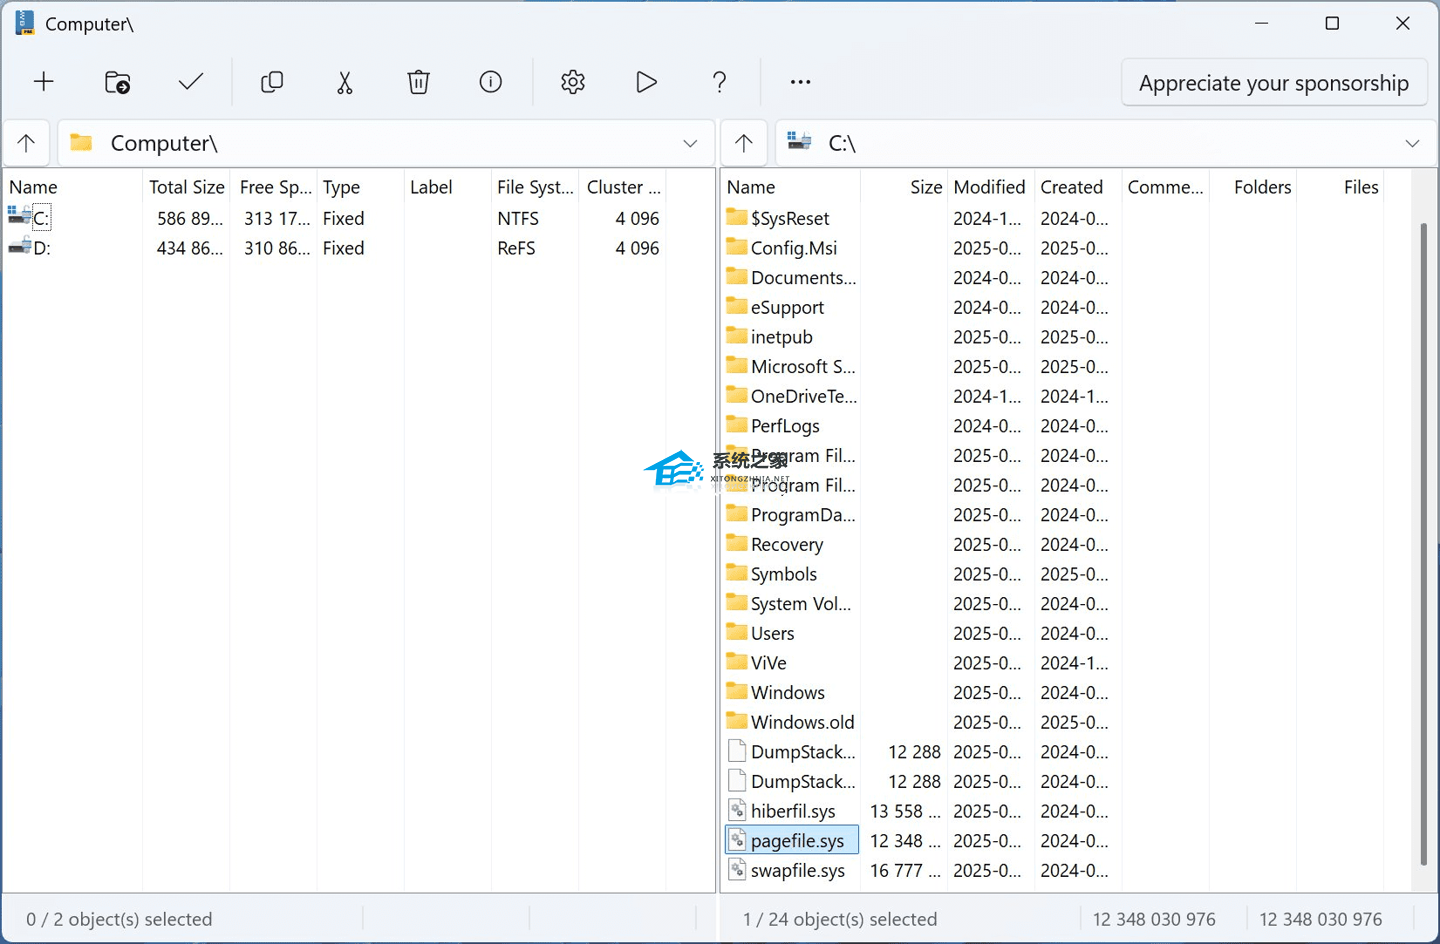
Task: Click the Test checkmark toolbar icon
Action: pyautogui.click(x=191, y=82)
